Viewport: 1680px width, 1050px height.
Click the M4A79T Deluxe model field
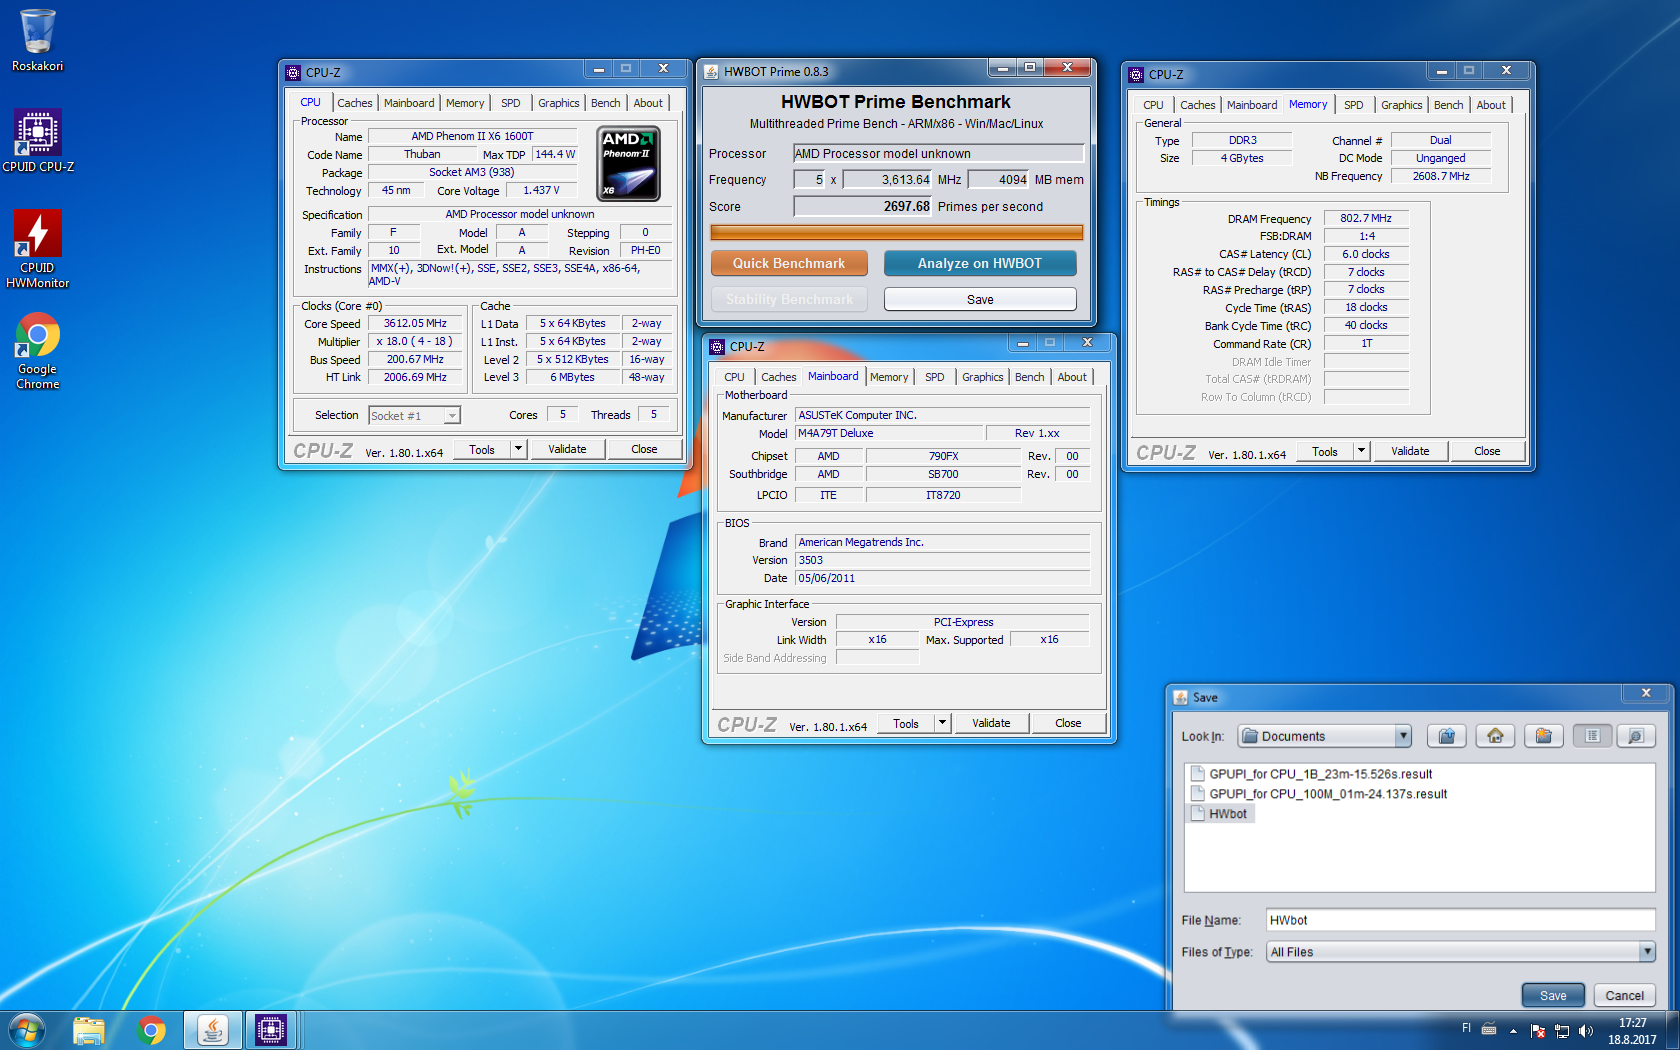[x=889, y=433]
